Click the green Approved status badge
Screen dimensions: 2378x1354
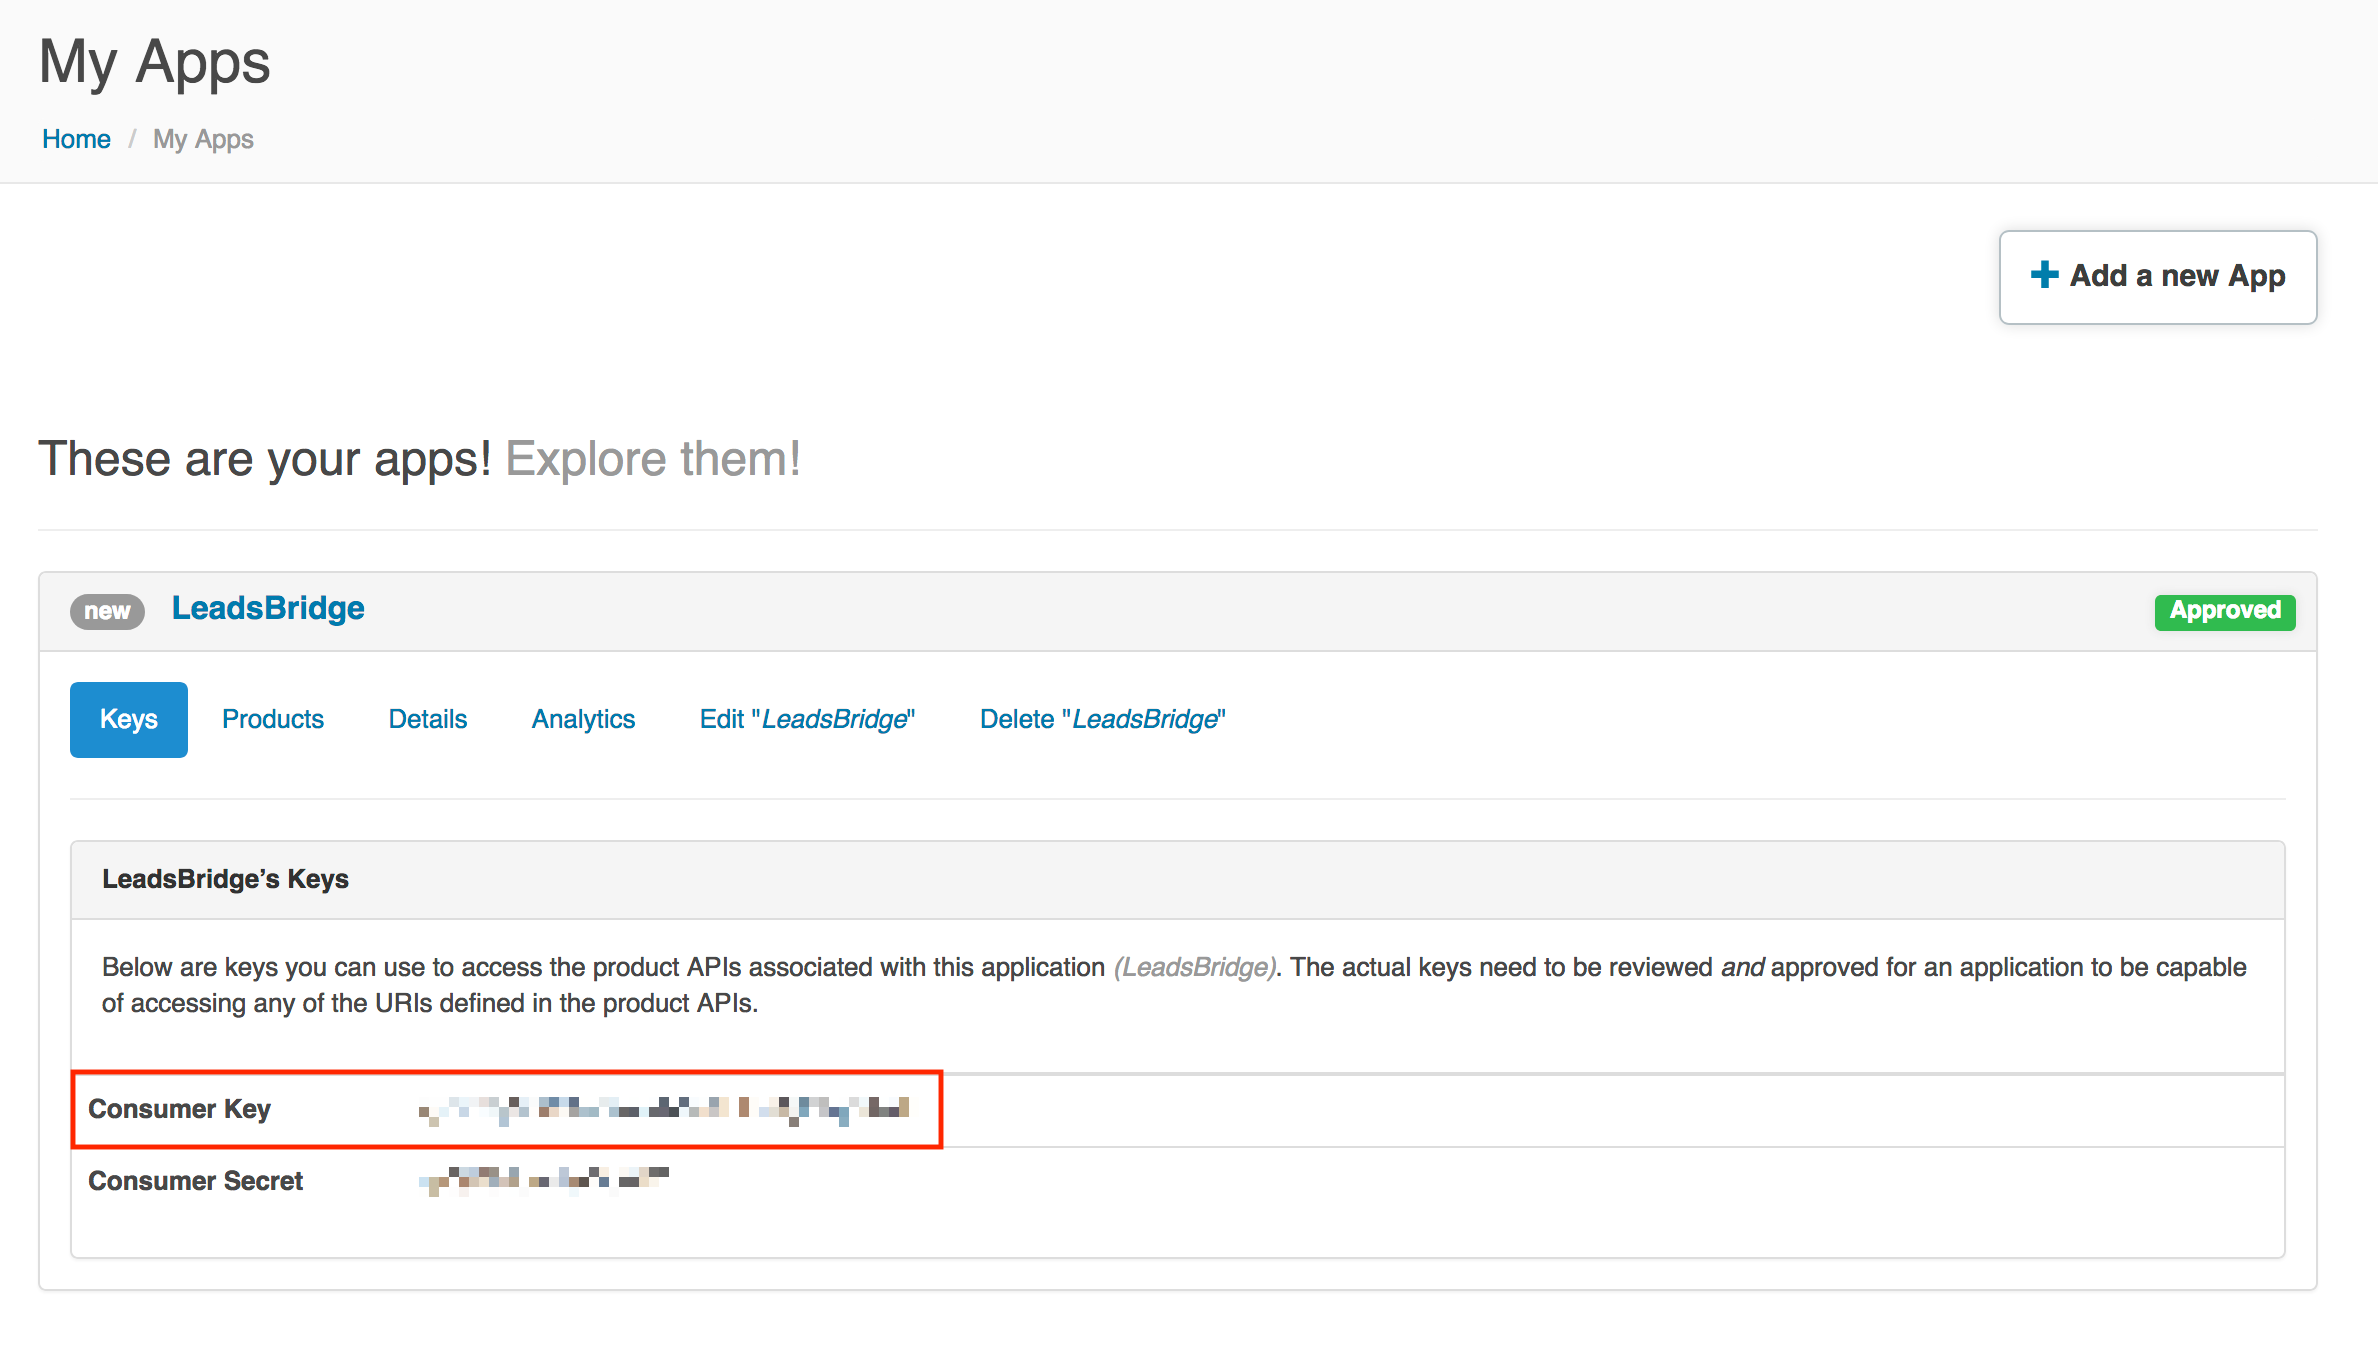pos(2225,611)
